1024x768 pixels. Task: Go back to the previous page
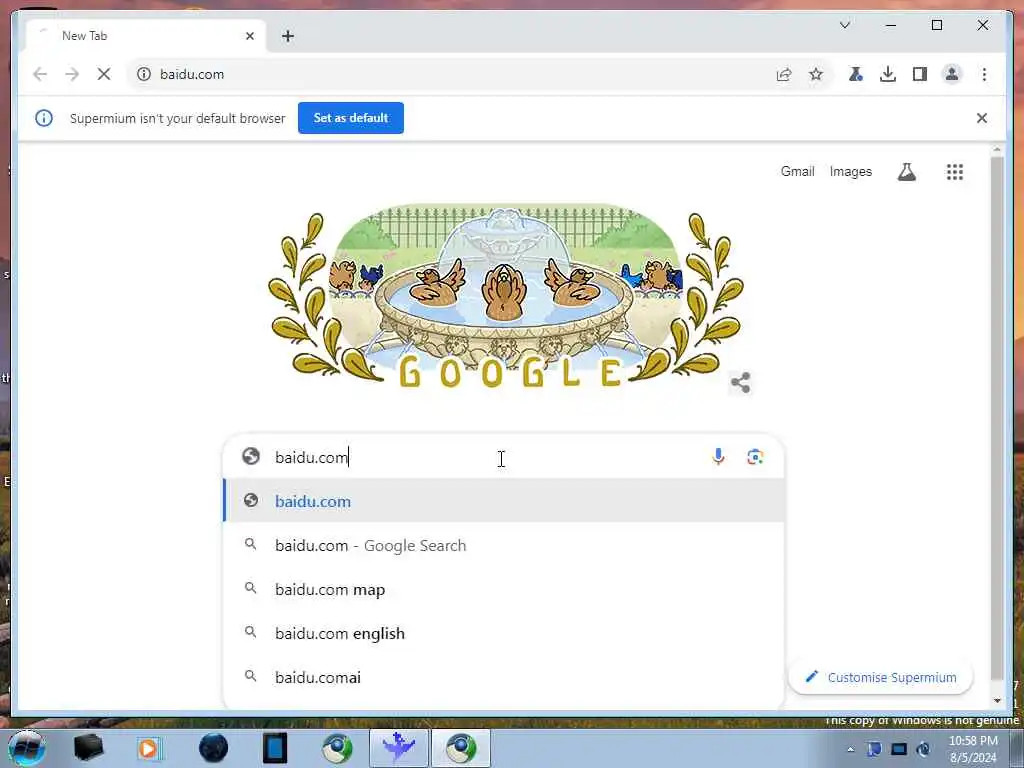point(40,74)
